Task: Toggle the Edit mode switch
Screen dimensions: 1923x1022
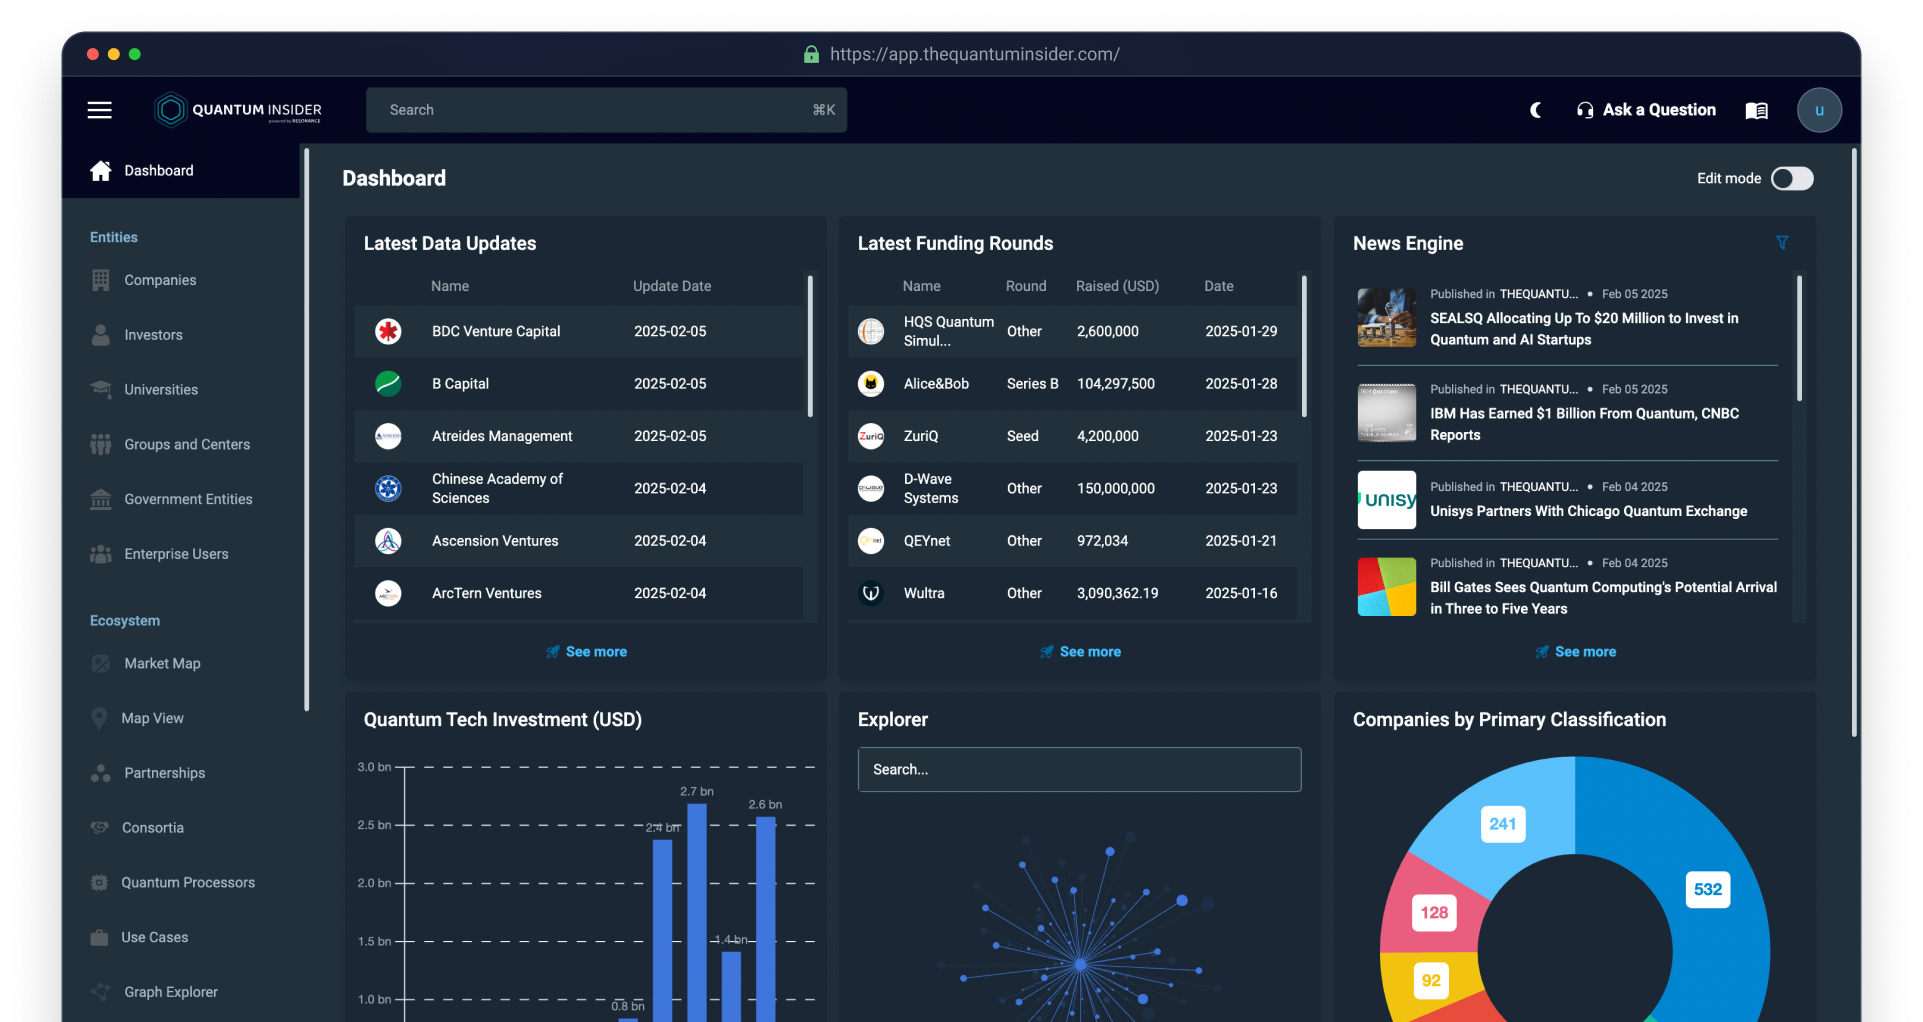Action: pos(1792,178)
